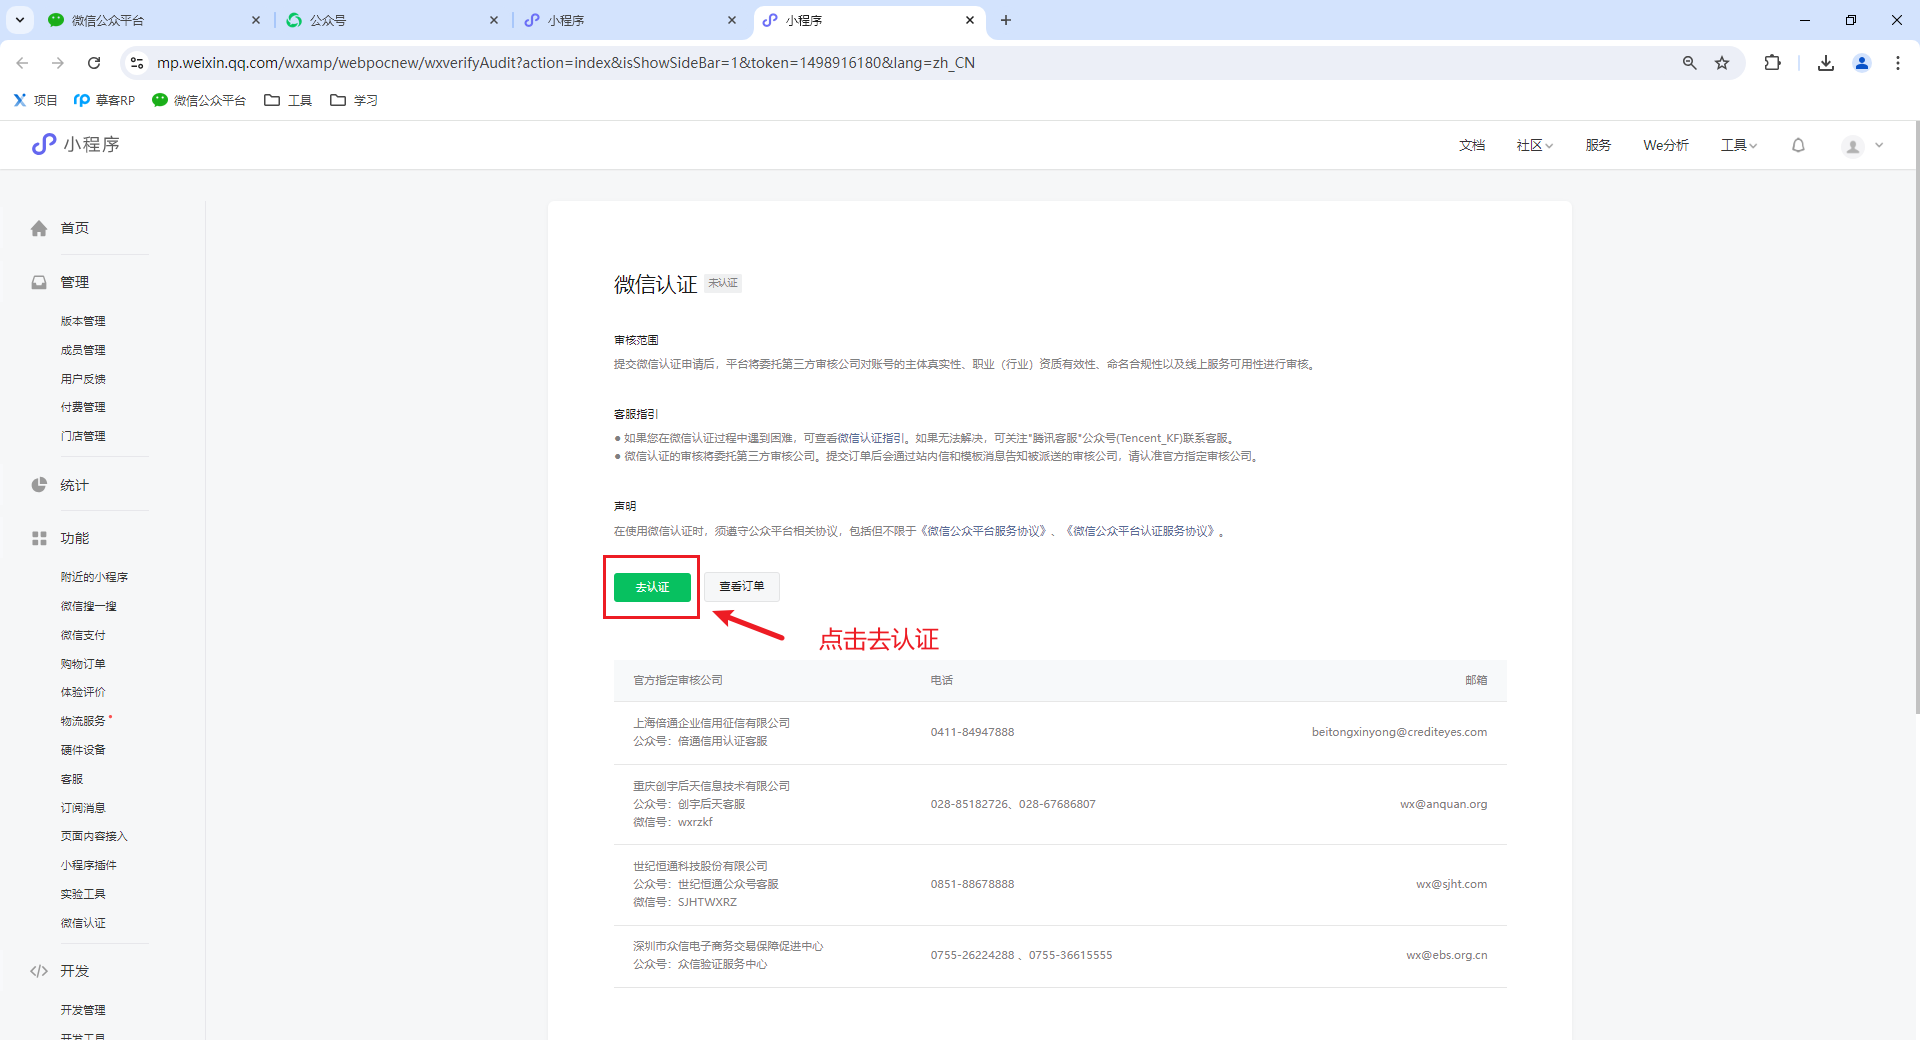
Task: Open 小程序插件 in the sidebar
Action: click(88, 865)
